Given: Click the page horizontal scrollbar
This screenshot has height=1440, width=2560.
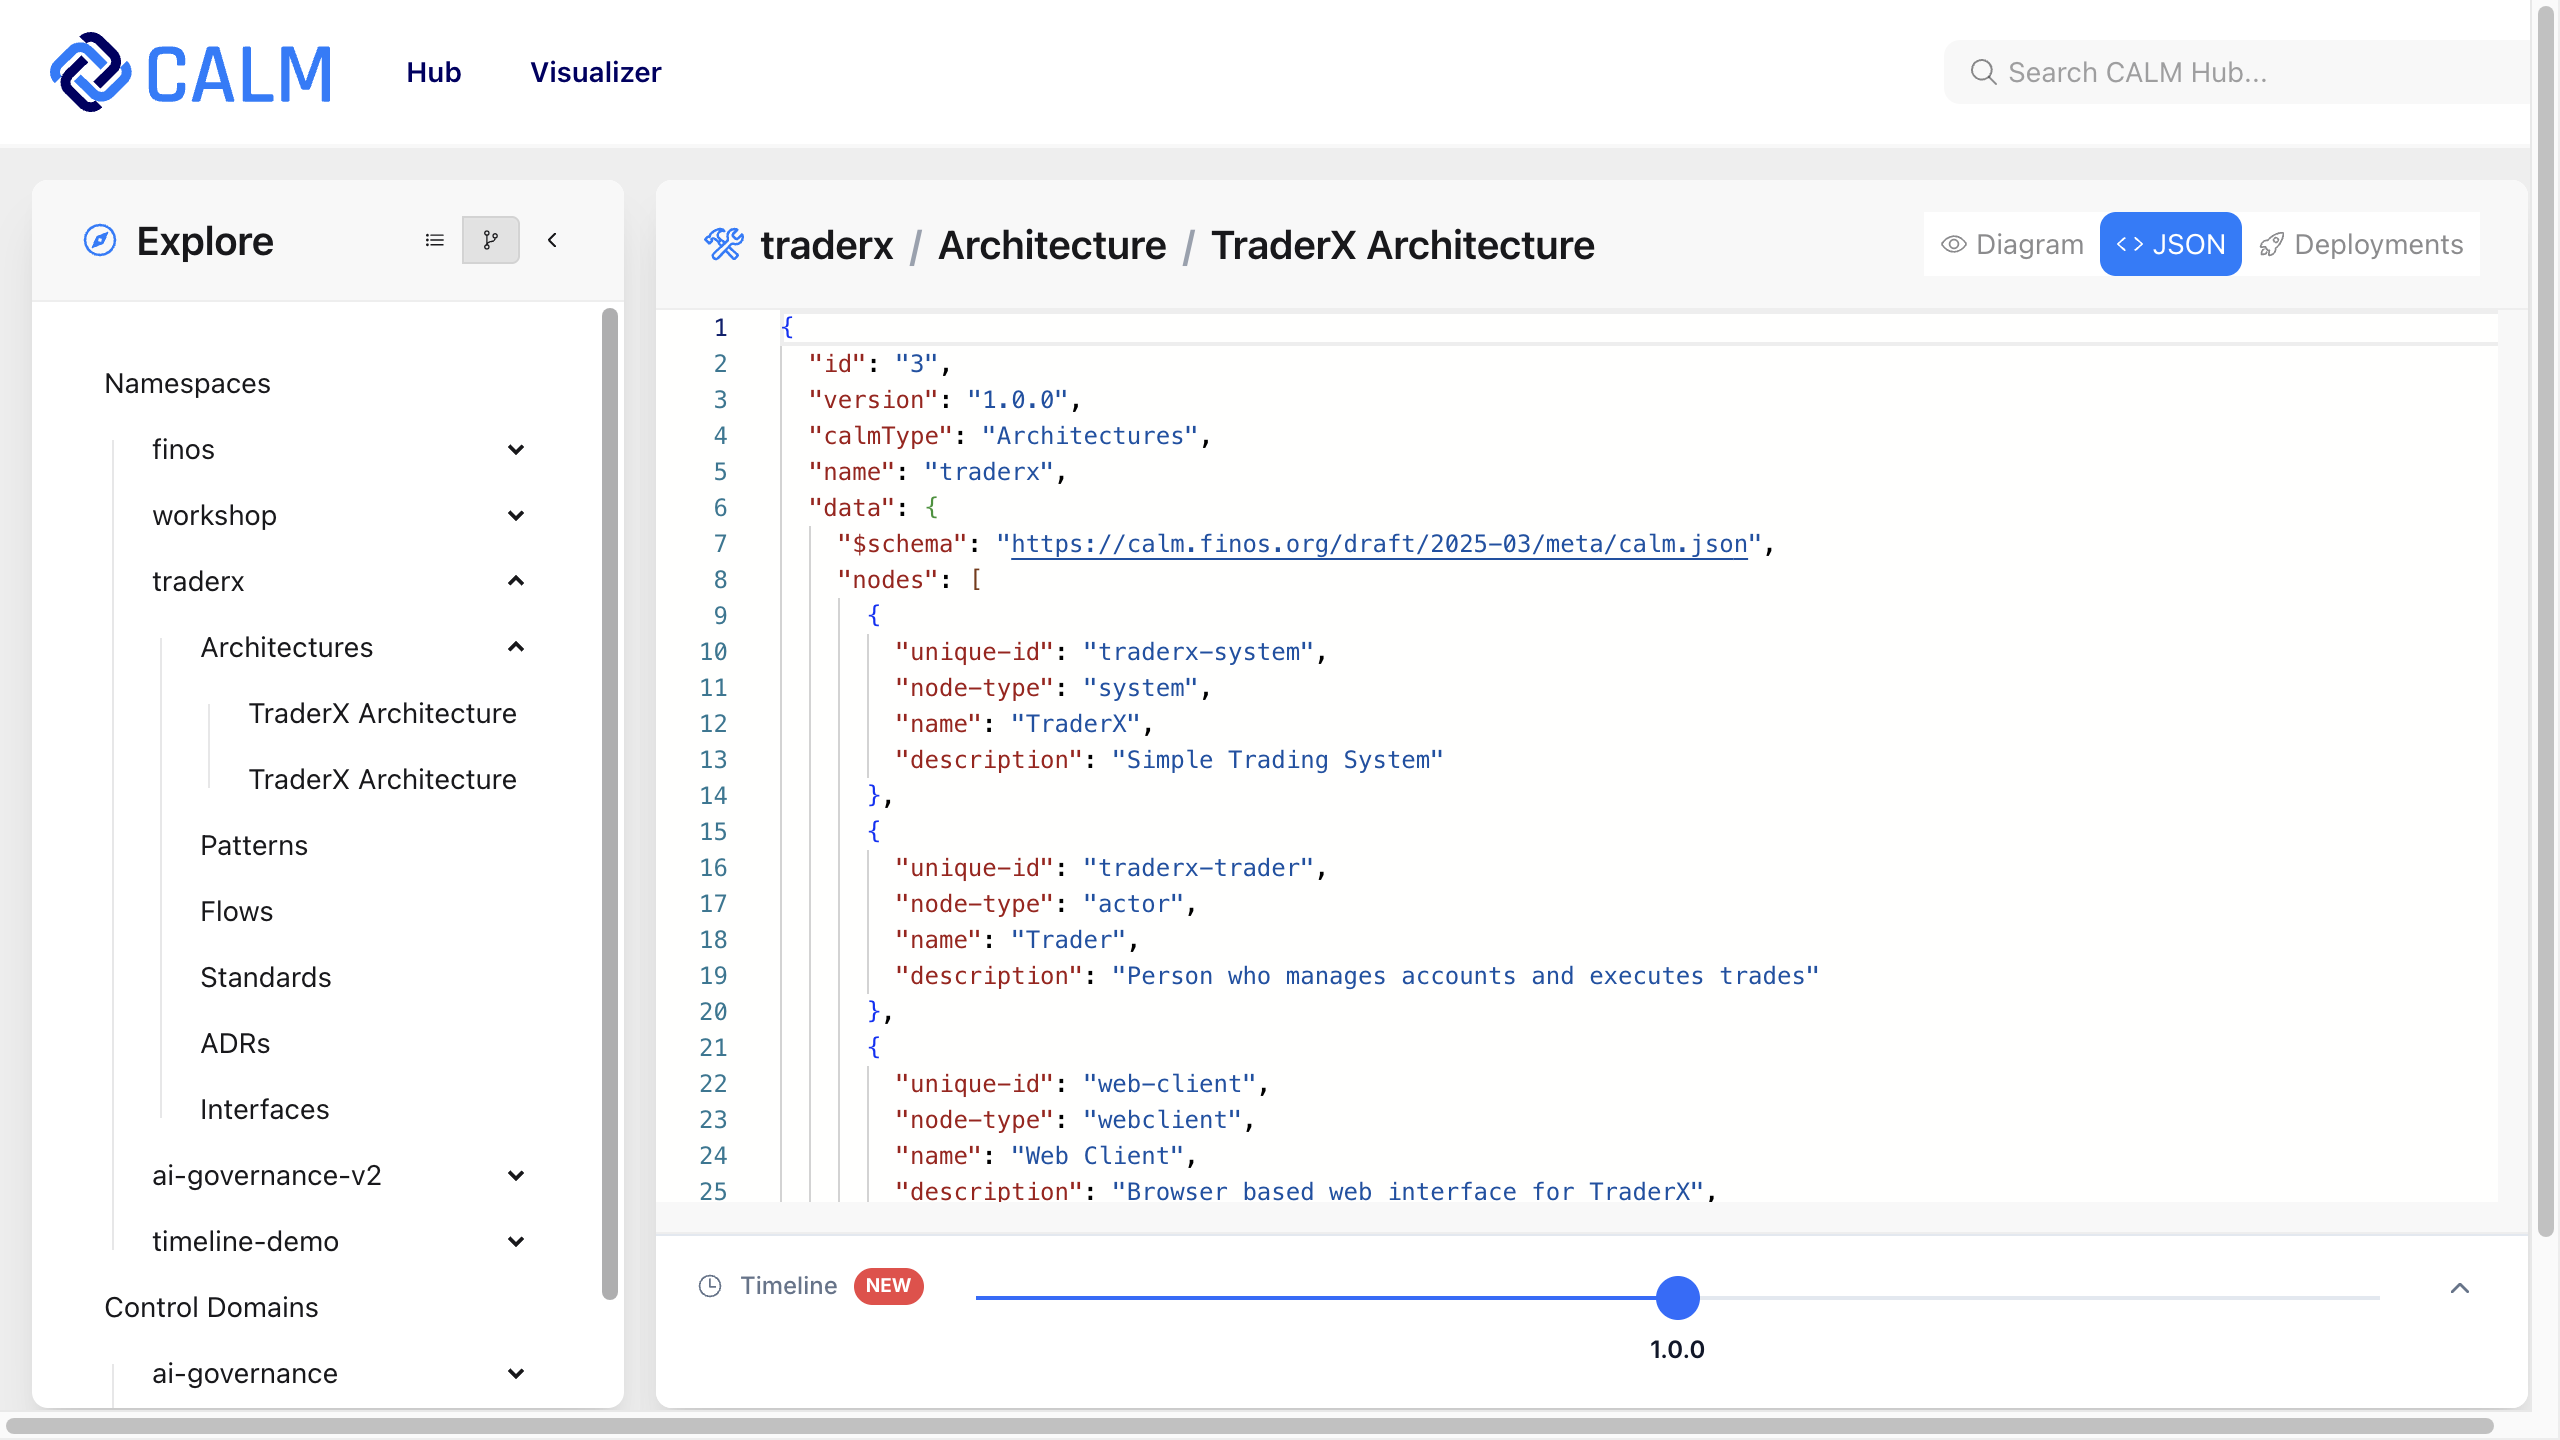Looking at the screenshot, I should (1250, 1426).
